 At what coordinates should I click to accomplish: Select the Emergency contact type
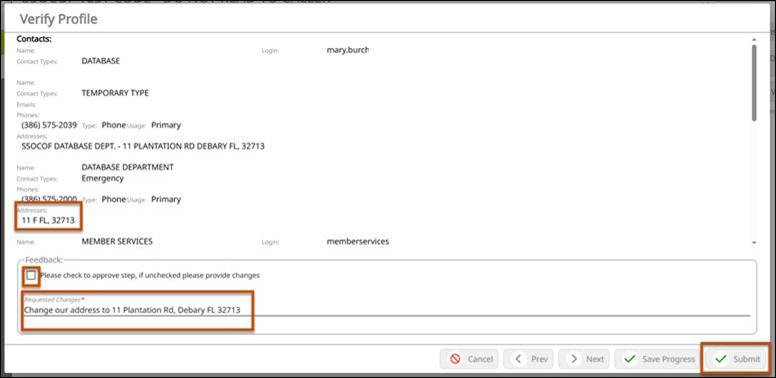pyautogui.click(x=102, y=179)
